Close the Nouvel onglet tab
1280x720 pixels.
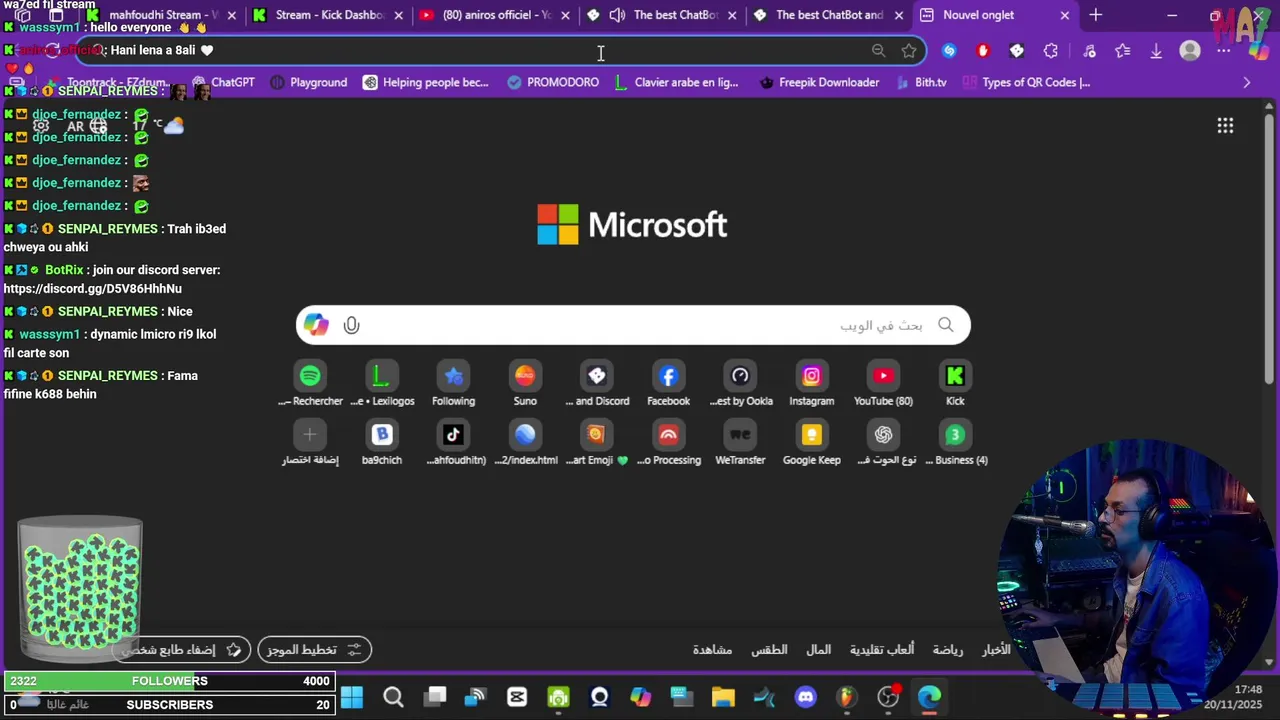click(x=1064, y=15)
